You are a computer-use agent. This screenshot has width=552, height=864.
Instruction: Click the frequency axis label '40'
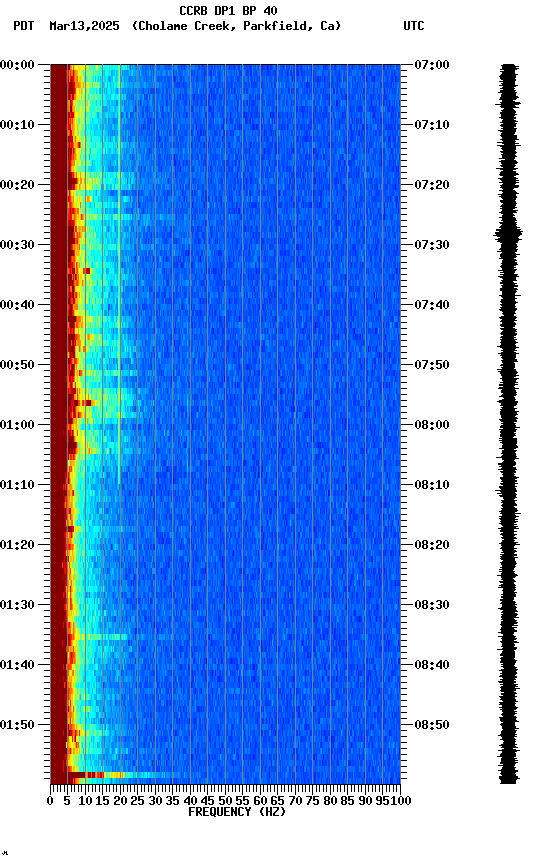190,801
